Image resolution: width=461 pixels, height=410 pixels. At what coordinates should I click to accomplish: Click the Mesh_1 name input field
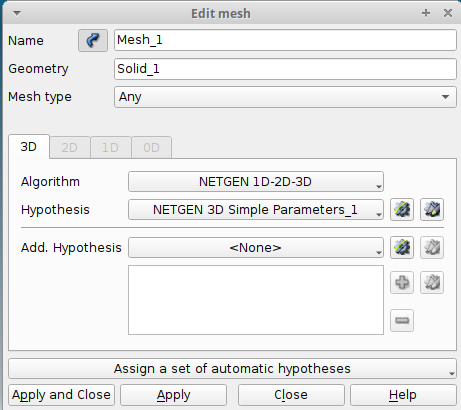click(285, 40)
